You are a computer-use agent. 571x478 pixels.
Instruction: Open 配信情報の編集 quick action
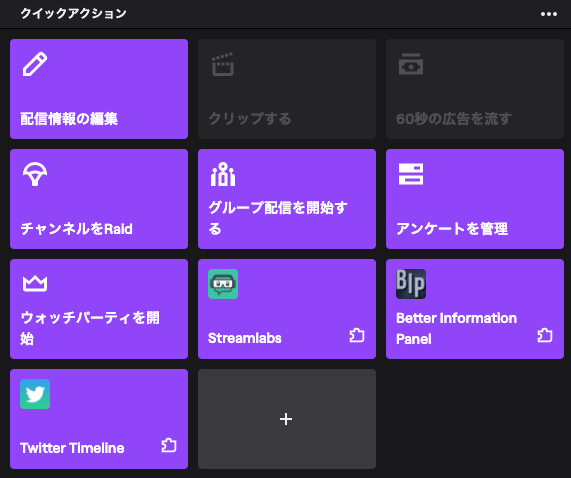click(x=99, y=89)
